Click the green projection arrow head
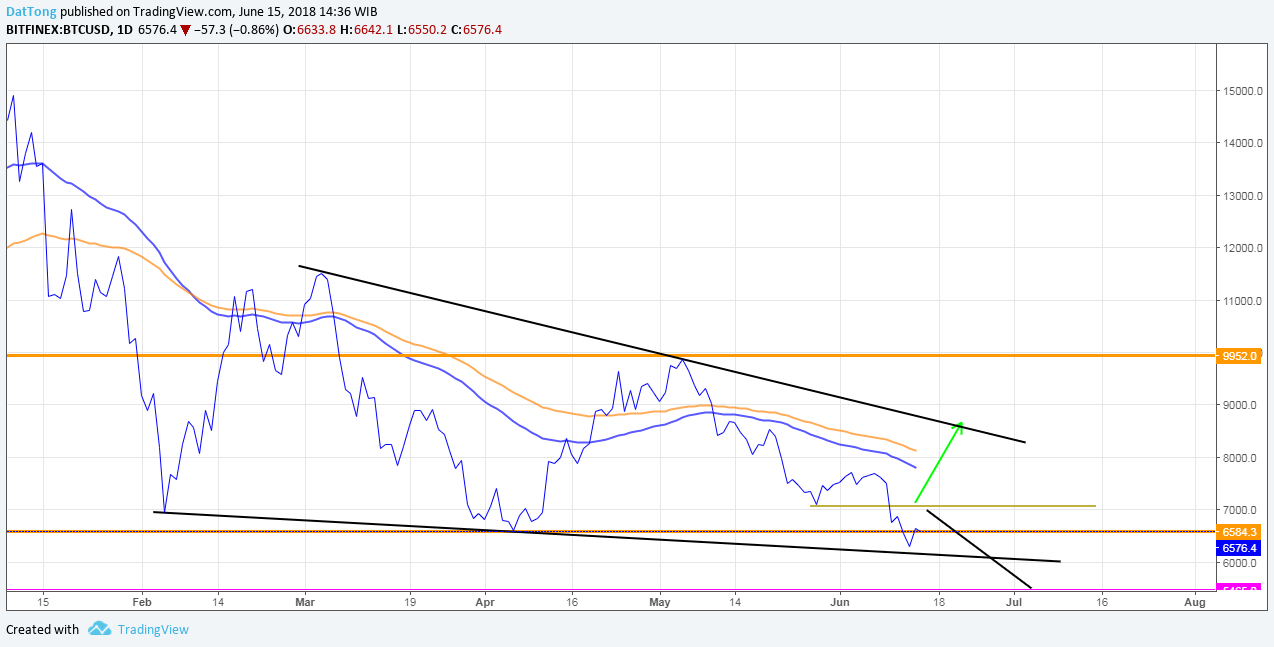This screenshot has height=647, width=1274. (x=959, y=428)
